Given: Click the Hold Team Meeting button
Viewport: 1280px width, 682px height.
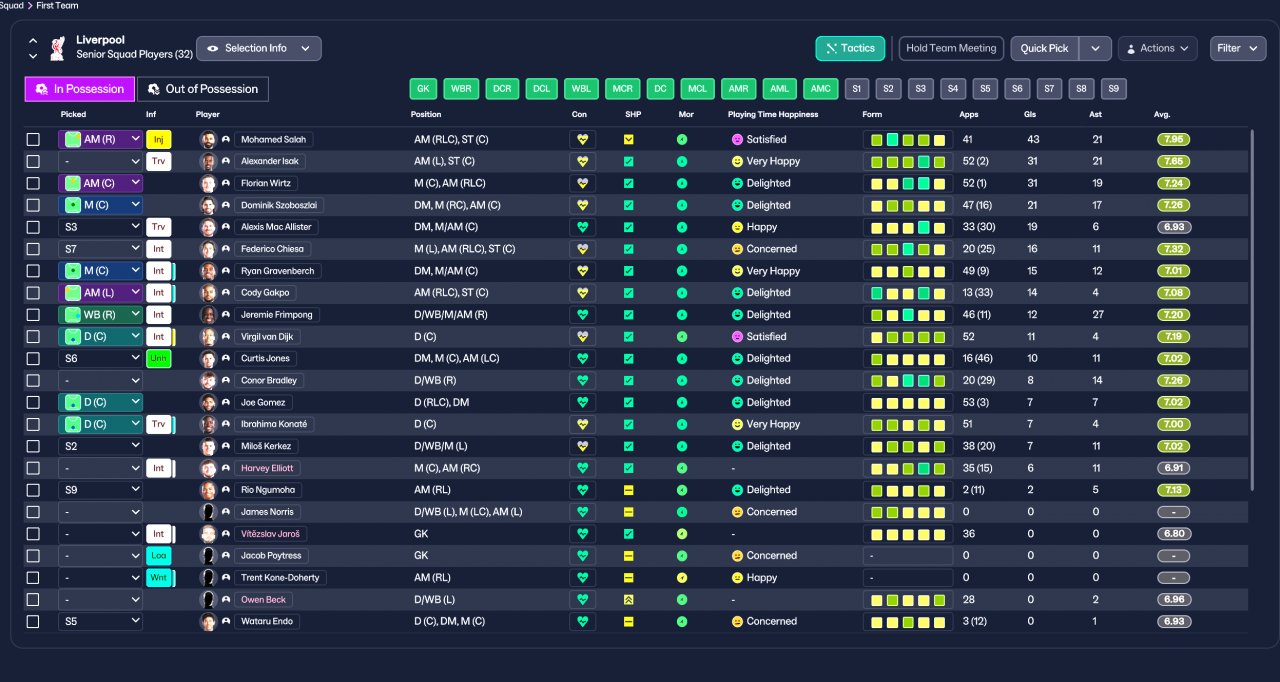Looking at the screenshot, I should (951, 48).
